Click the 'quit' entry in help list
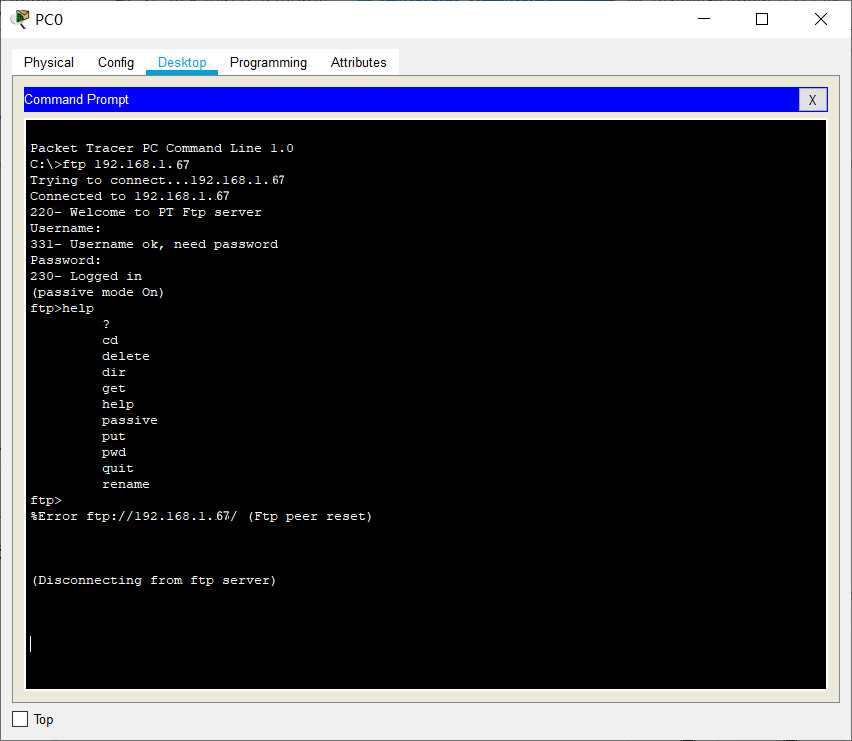 (x=118, y=468)
